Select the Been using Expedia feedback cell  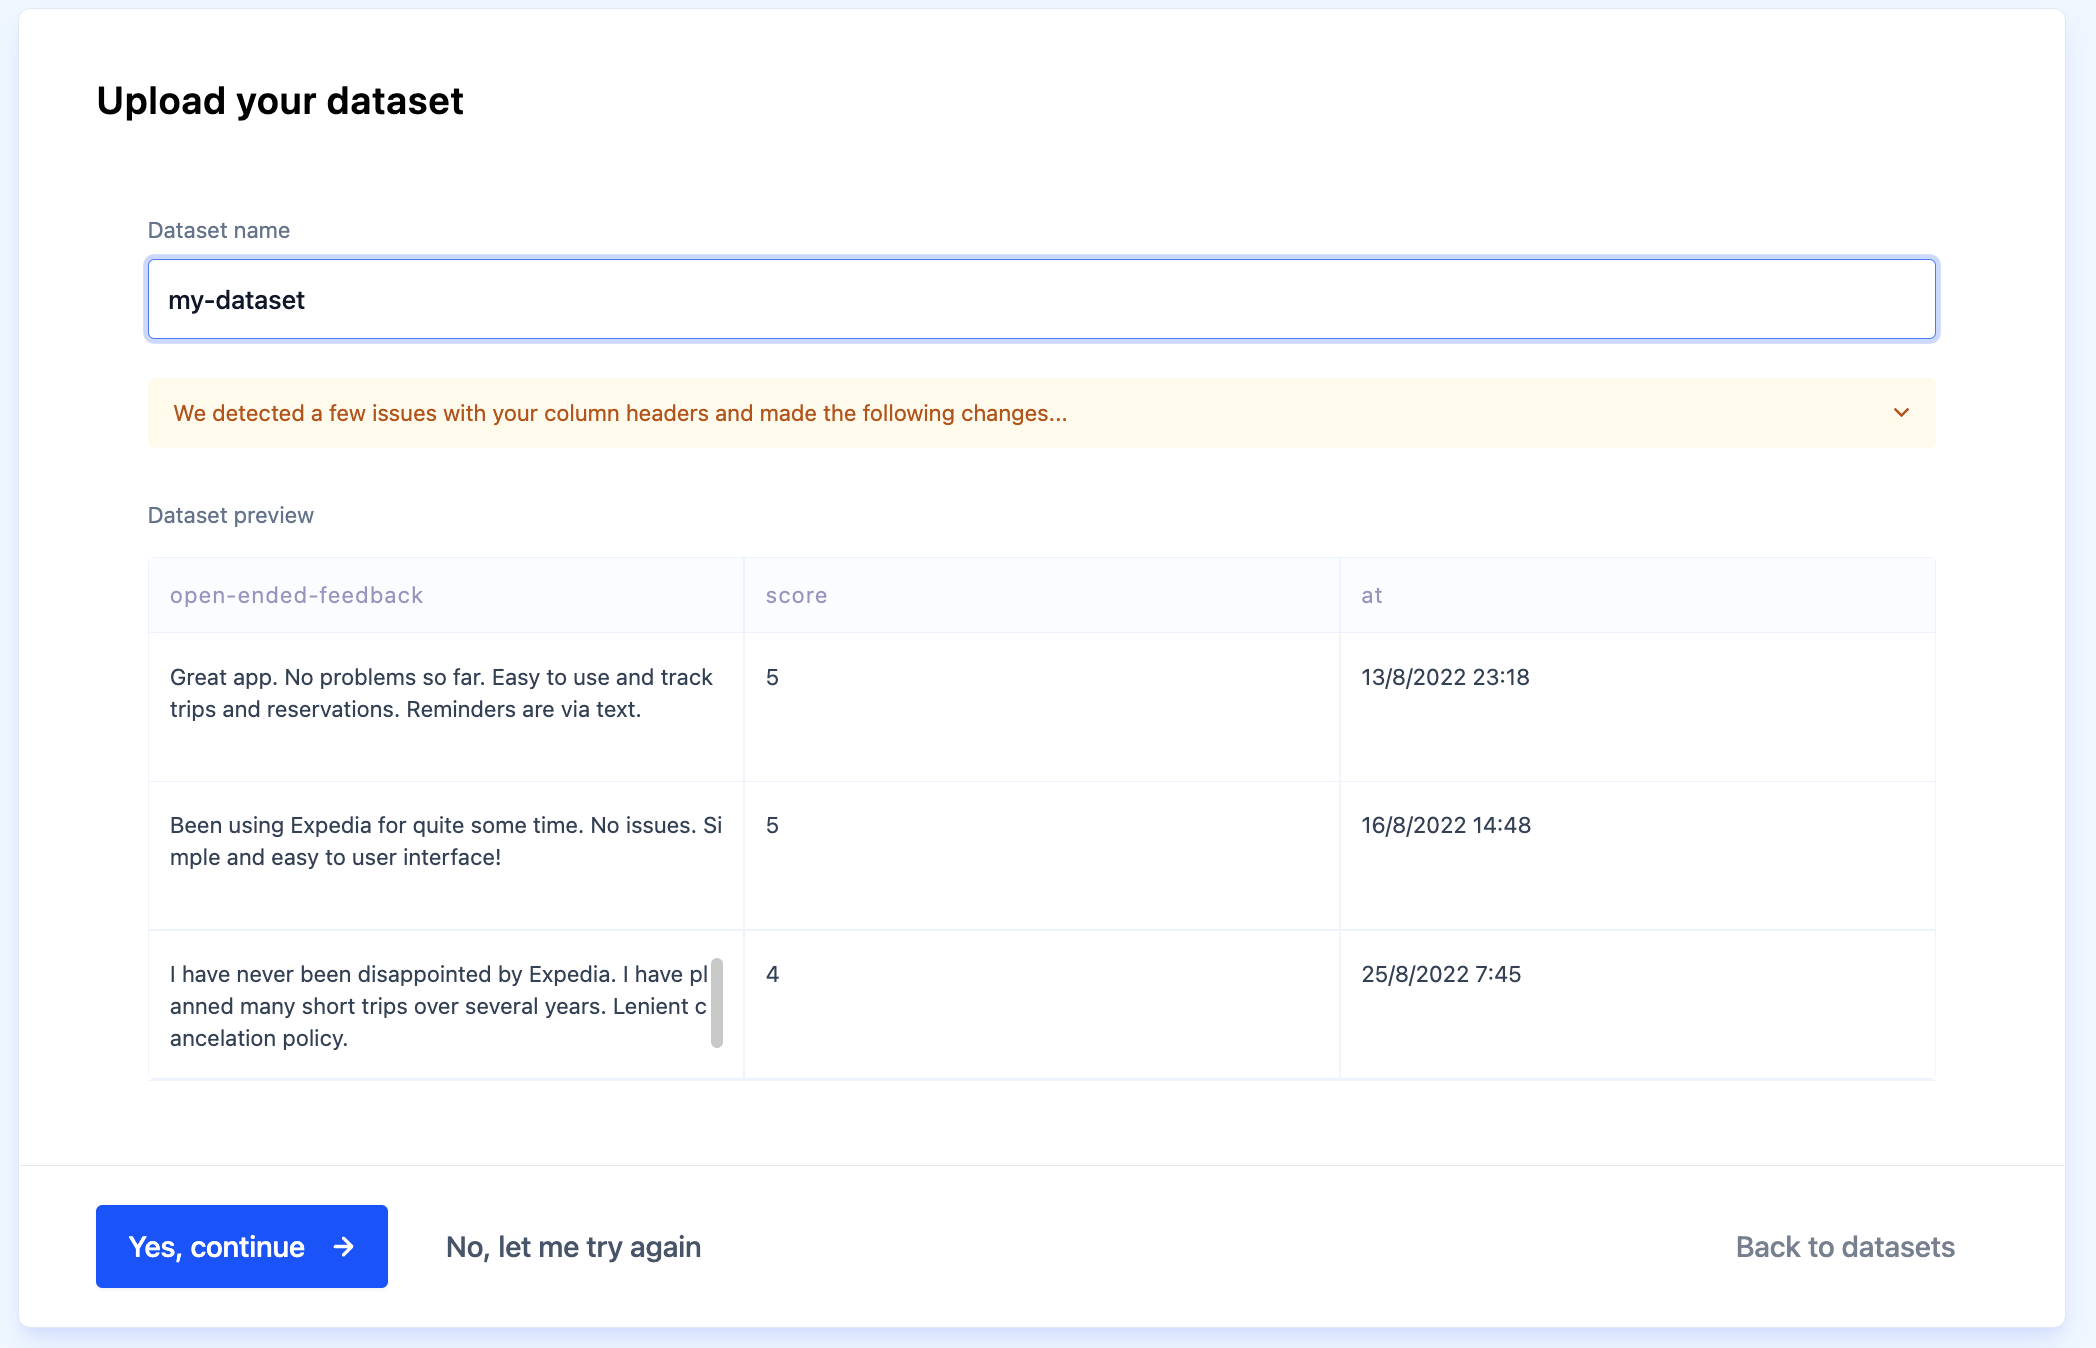[x=445, y=841]
